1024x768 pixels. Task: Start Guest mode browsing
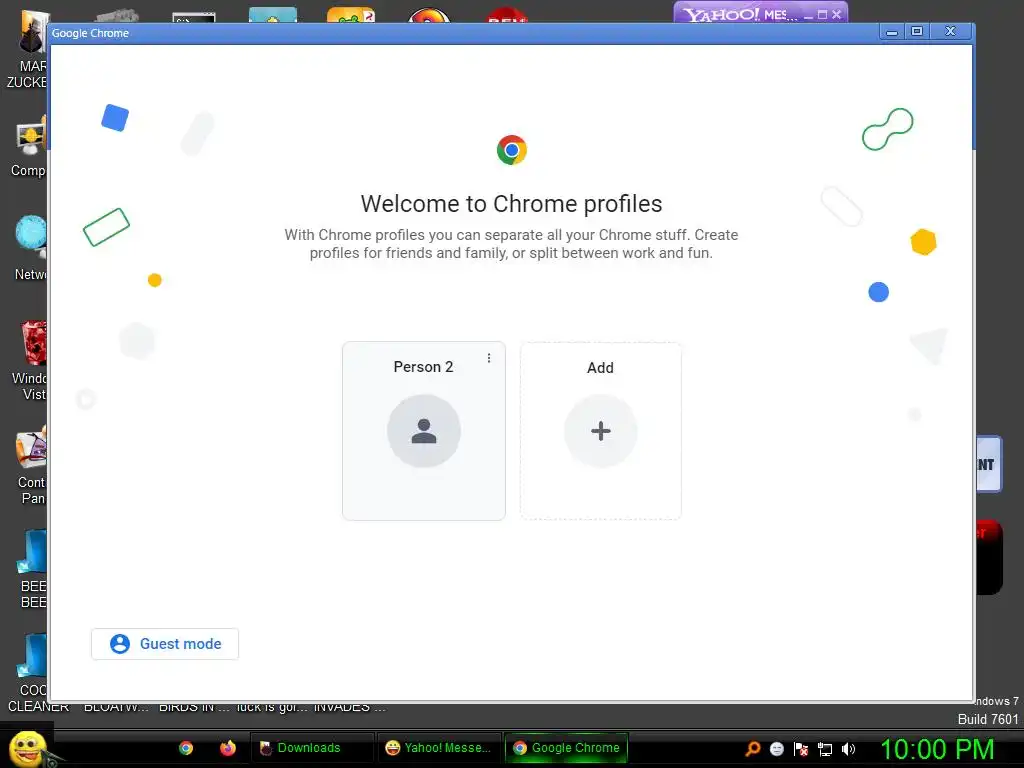[165, 644]
